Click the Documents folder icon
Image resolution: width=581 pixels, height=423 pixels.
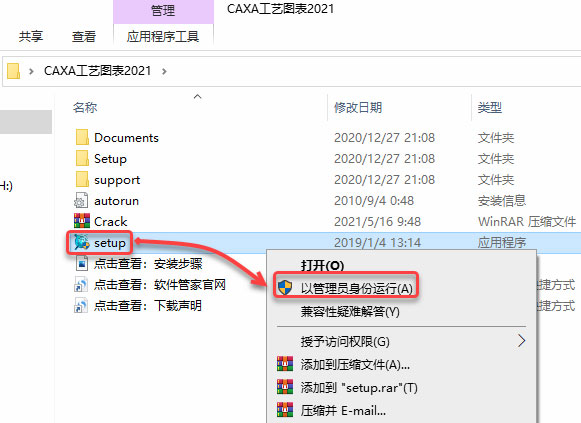click(82, 137)
